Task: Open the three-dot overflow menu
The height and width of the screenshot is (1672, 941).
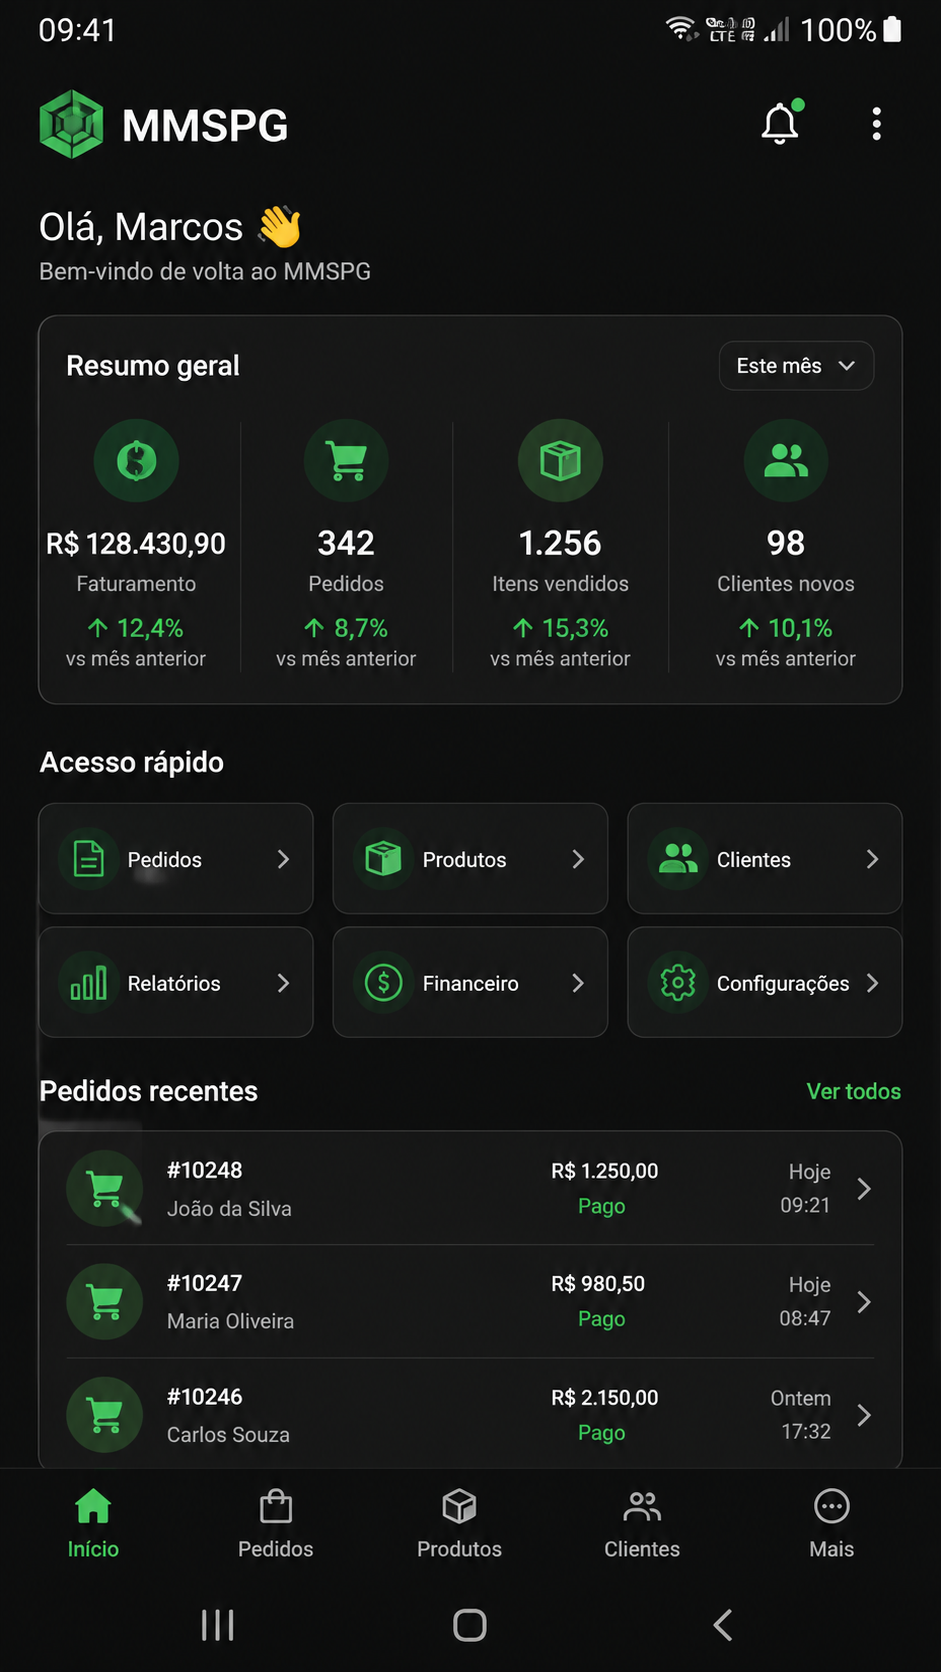Action: point(876,124)
